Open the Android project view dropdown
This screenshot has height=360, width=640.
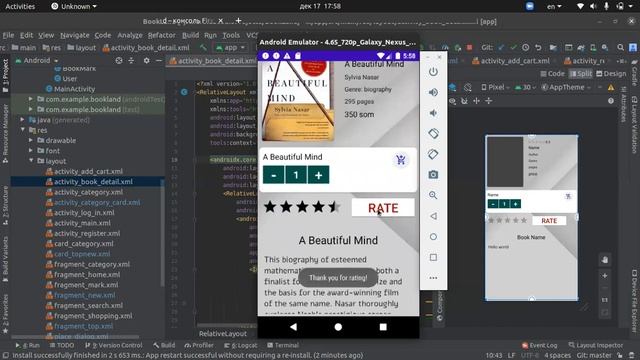pyautogui.click(x=37, y=60)
